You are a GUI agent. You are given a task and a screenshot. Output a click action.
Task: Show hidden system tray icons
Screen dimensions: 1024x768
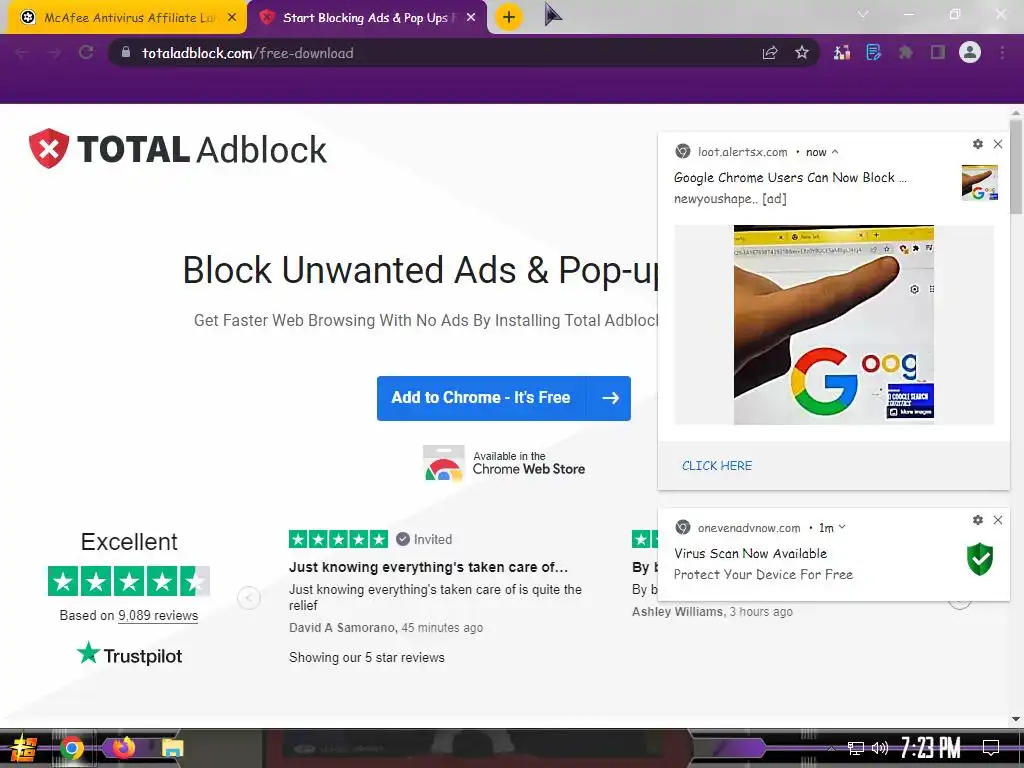[x=831, y=748]
